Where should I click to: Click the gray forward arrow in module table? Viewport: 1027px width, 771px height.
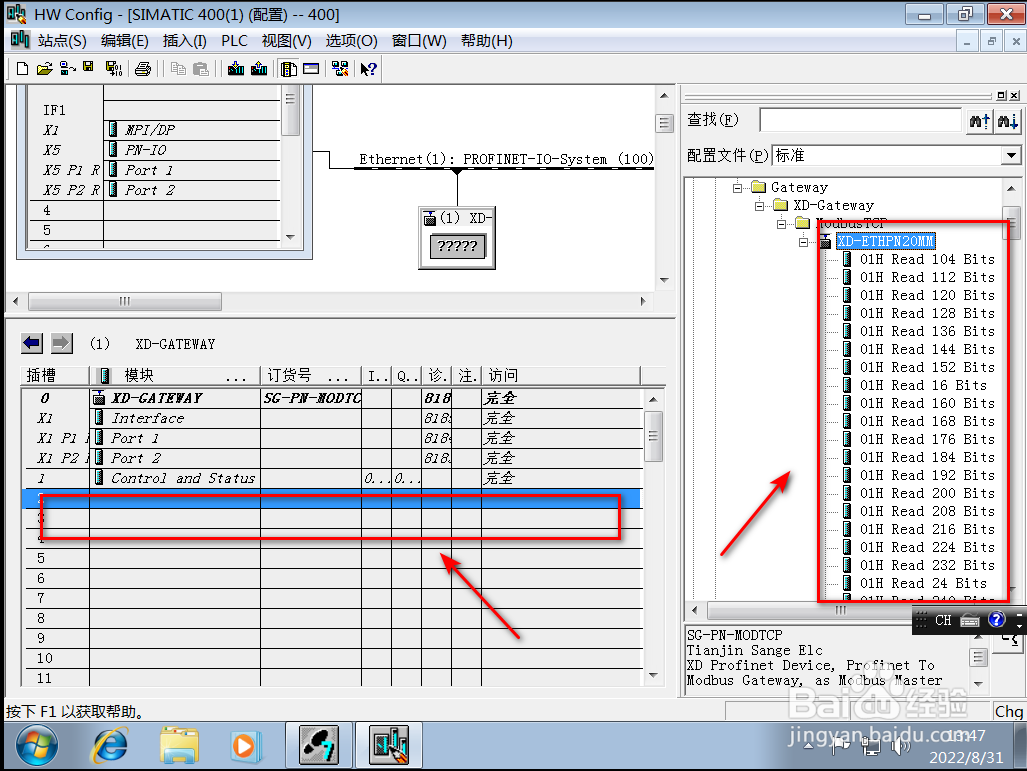pyautogui.click(x=62, y=343)
